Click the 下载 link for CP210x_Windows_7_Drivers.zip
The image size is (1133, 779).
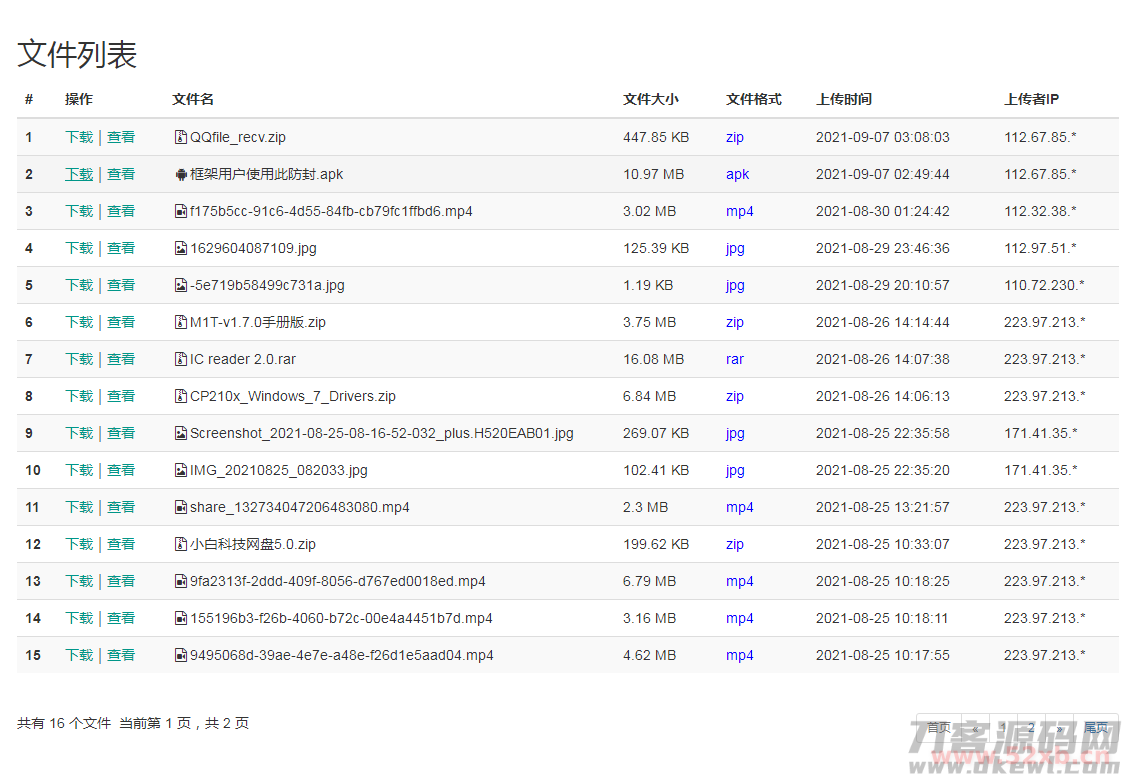(78, 395)
